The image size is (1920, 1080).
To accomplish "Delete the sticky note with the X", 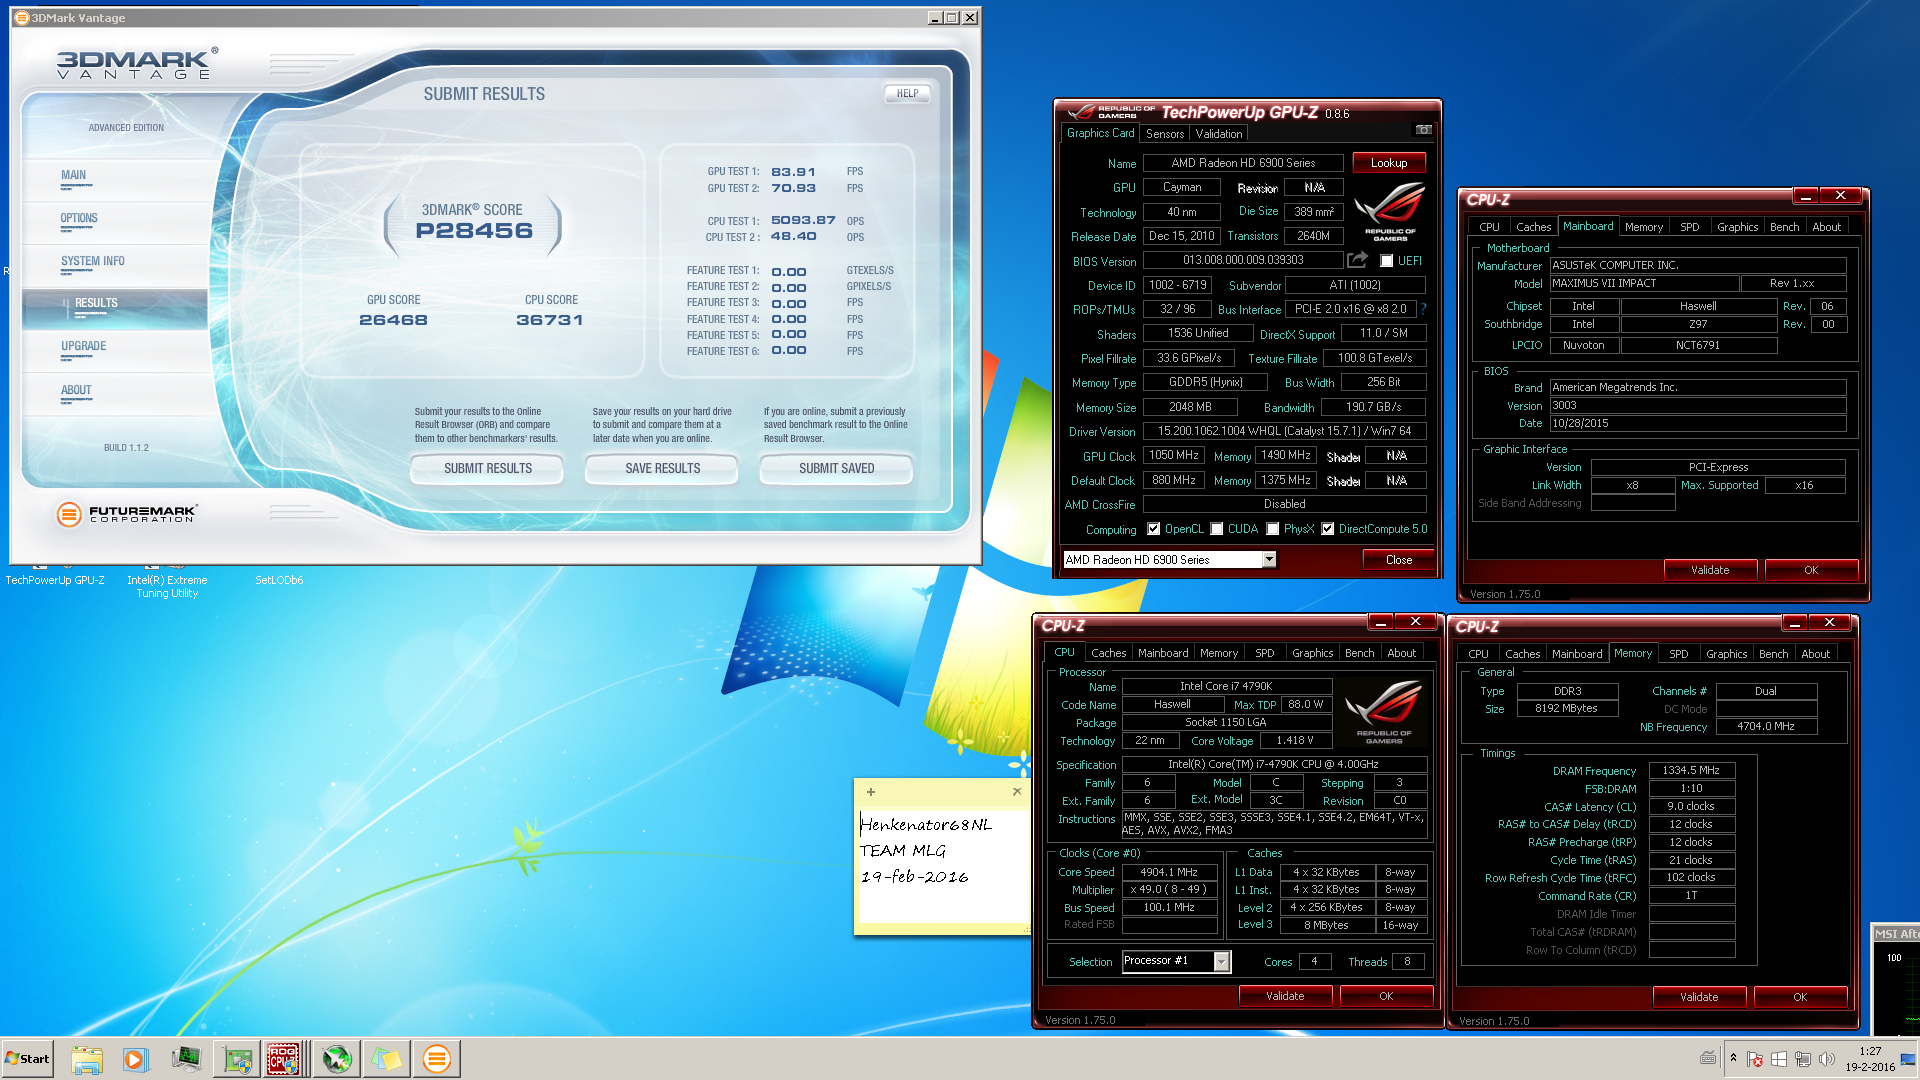I will (x=1017, y=791).
